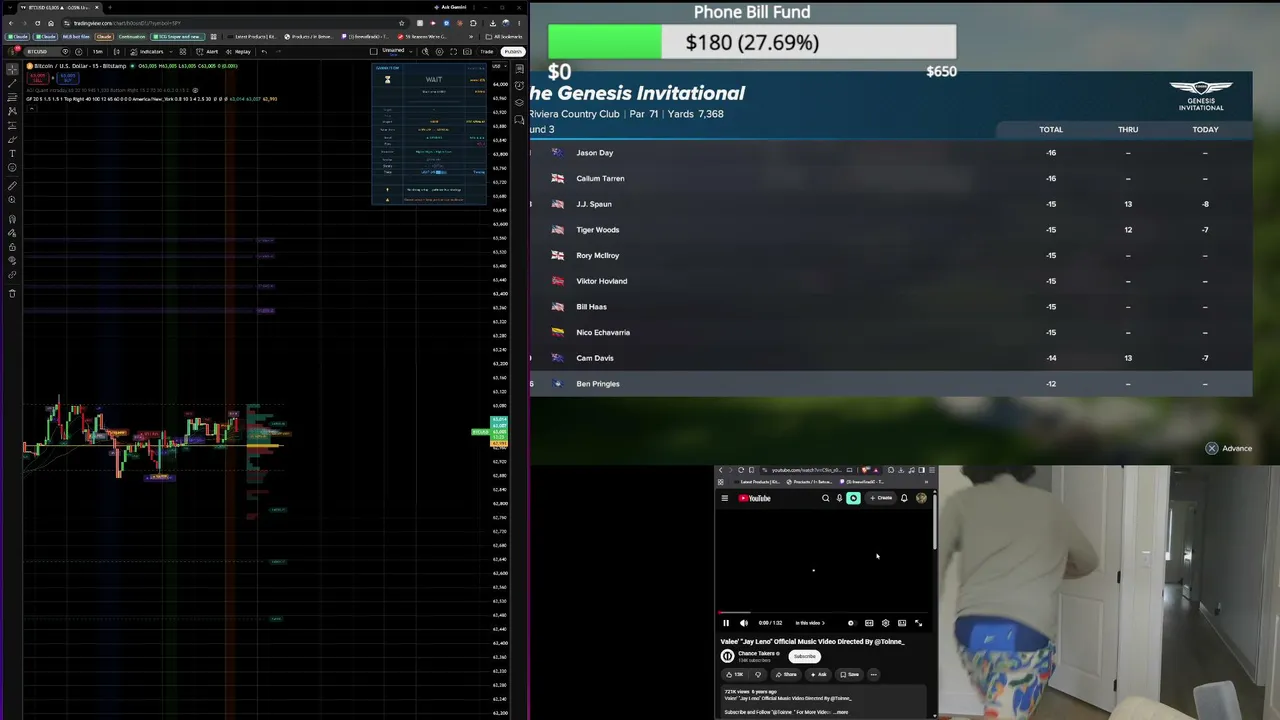This screenshot has height=720, width=1280.
Task: Mute the YouTube video volume
Action: click(743, 623)
